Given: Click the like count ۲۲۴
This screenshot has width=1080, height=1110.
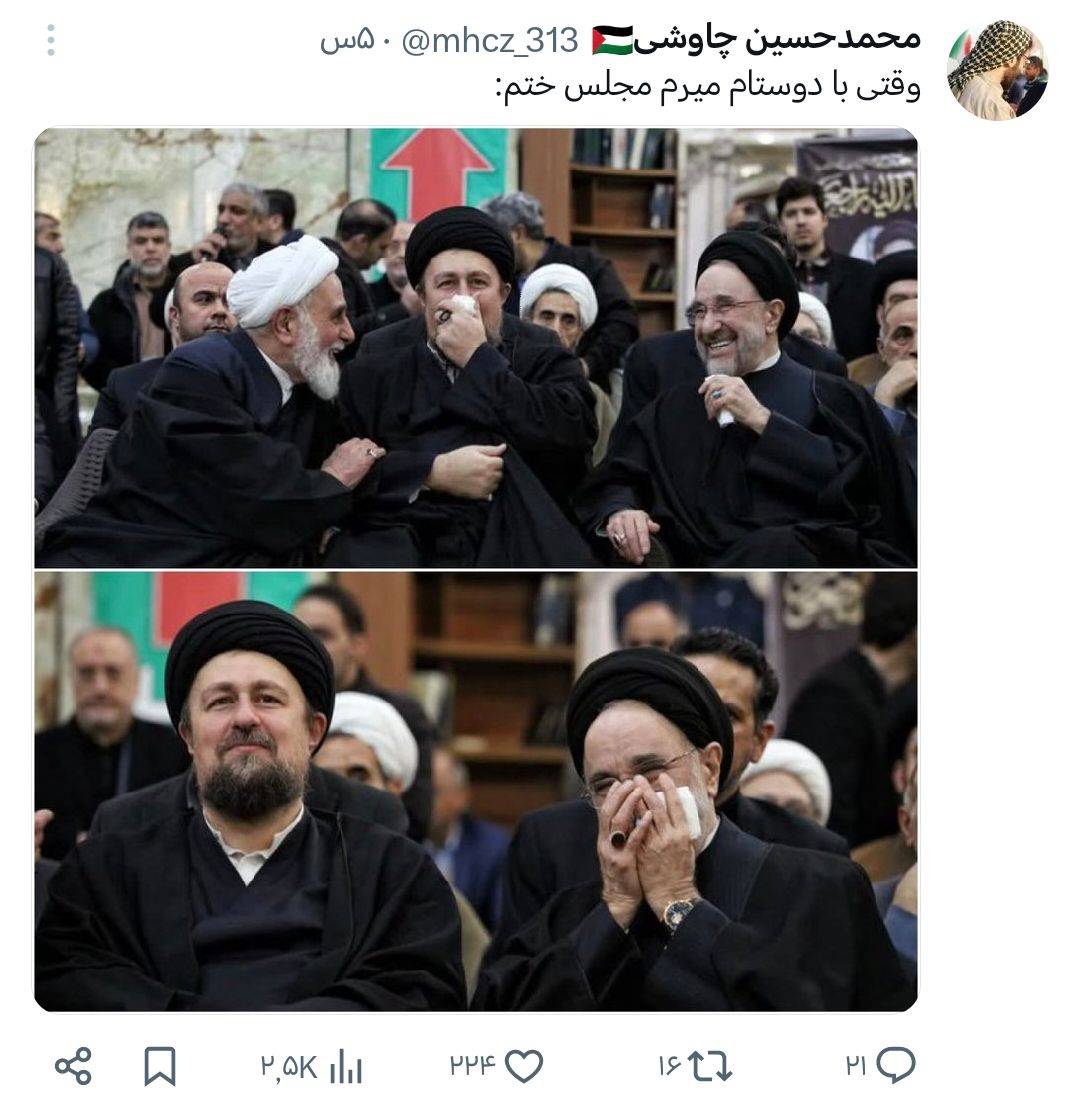Looking at the screenshot, I should [x=473, y=1065].
